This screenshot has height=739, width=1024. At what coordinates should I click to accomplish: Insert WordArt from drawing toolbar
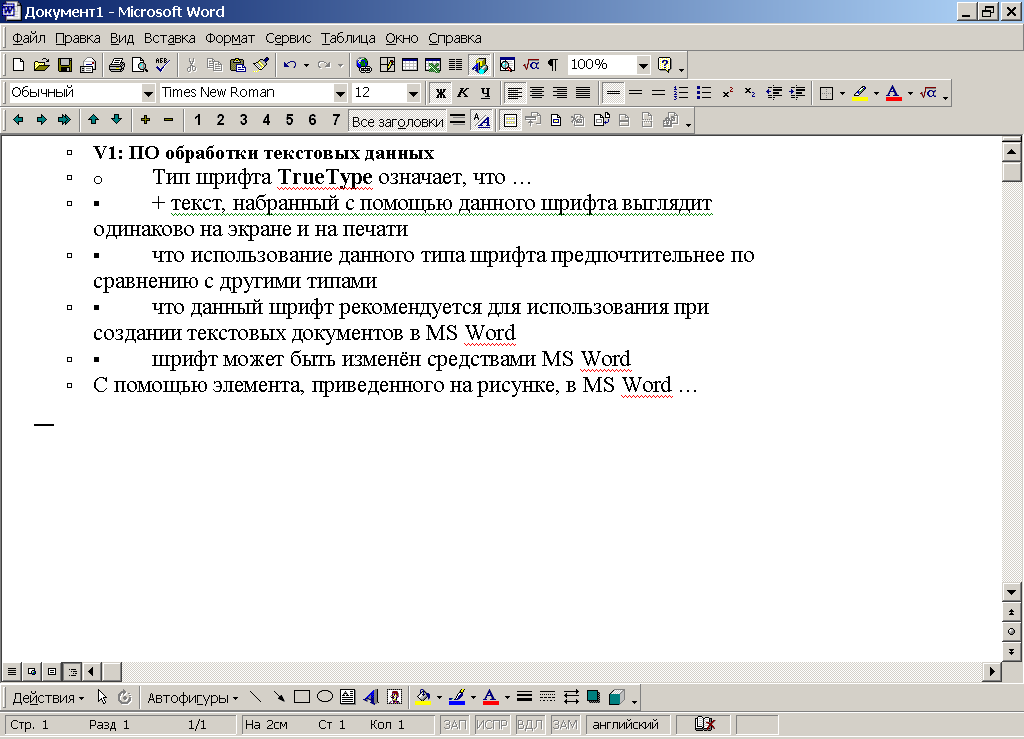(371, 697)
